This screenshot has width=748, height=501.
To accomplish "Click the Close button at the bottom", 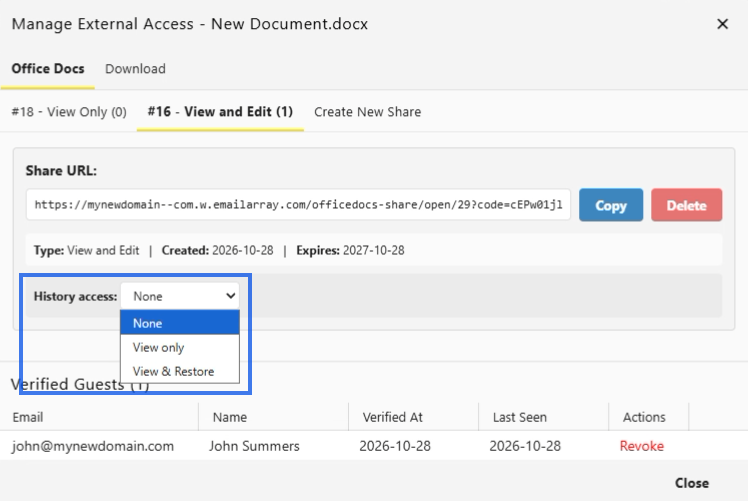I will (x=692, y=483).
